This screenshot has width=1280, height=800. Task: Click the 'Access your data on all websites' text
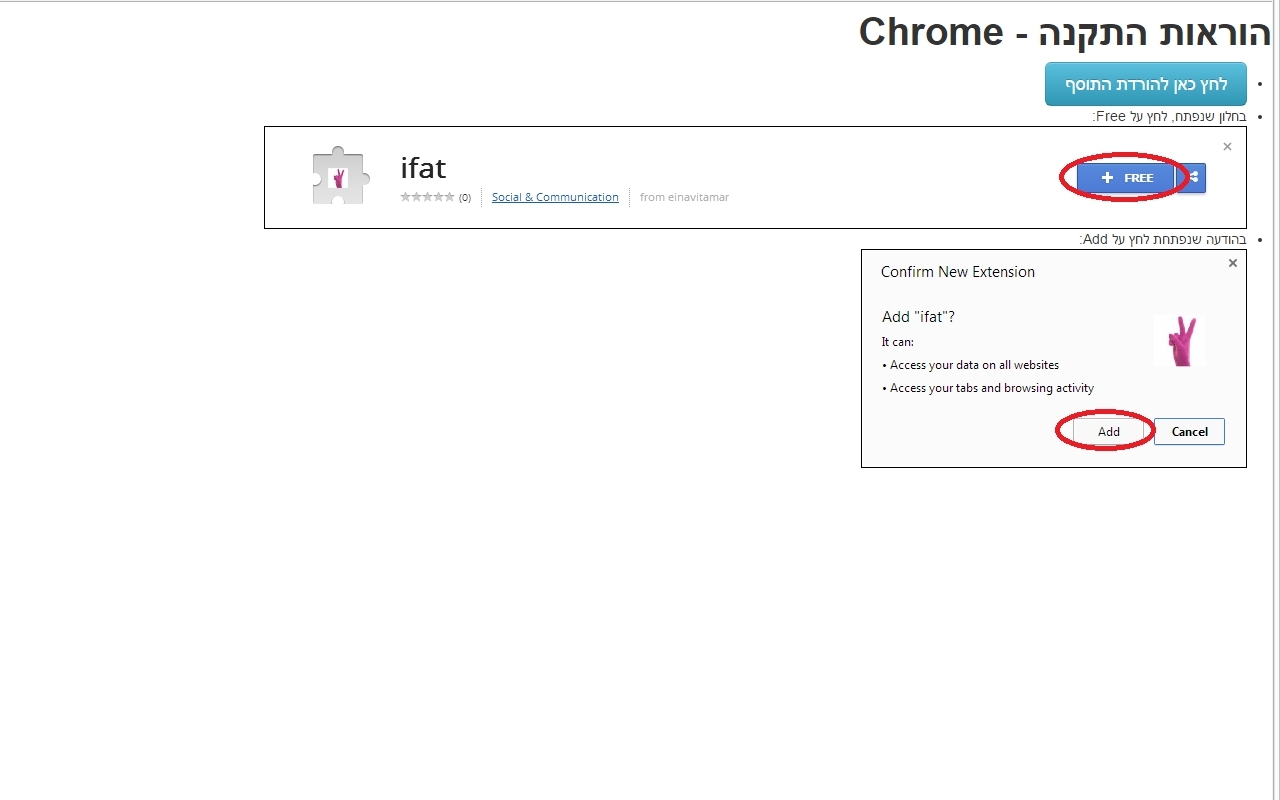(973, 365)
